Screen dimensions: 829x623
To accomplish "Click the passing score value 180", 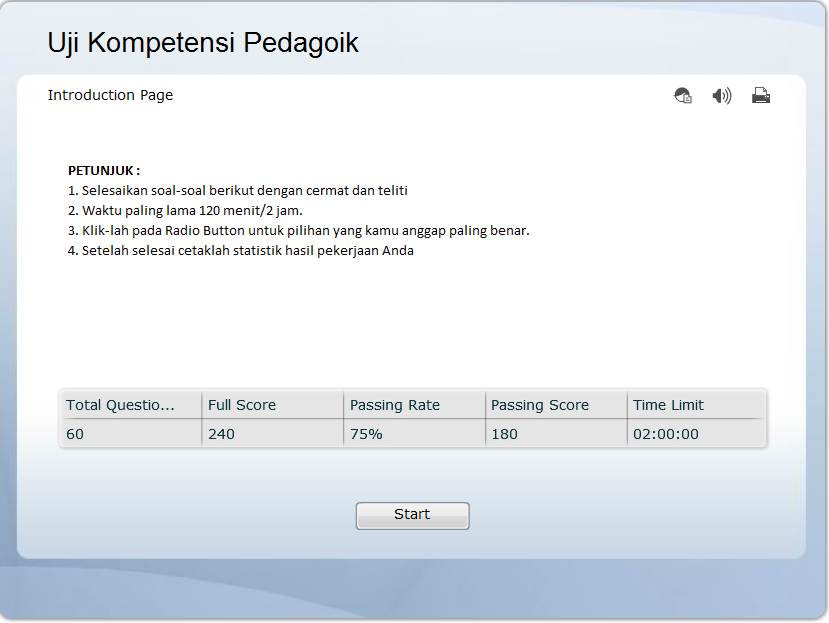I will (x=504, y=434).
